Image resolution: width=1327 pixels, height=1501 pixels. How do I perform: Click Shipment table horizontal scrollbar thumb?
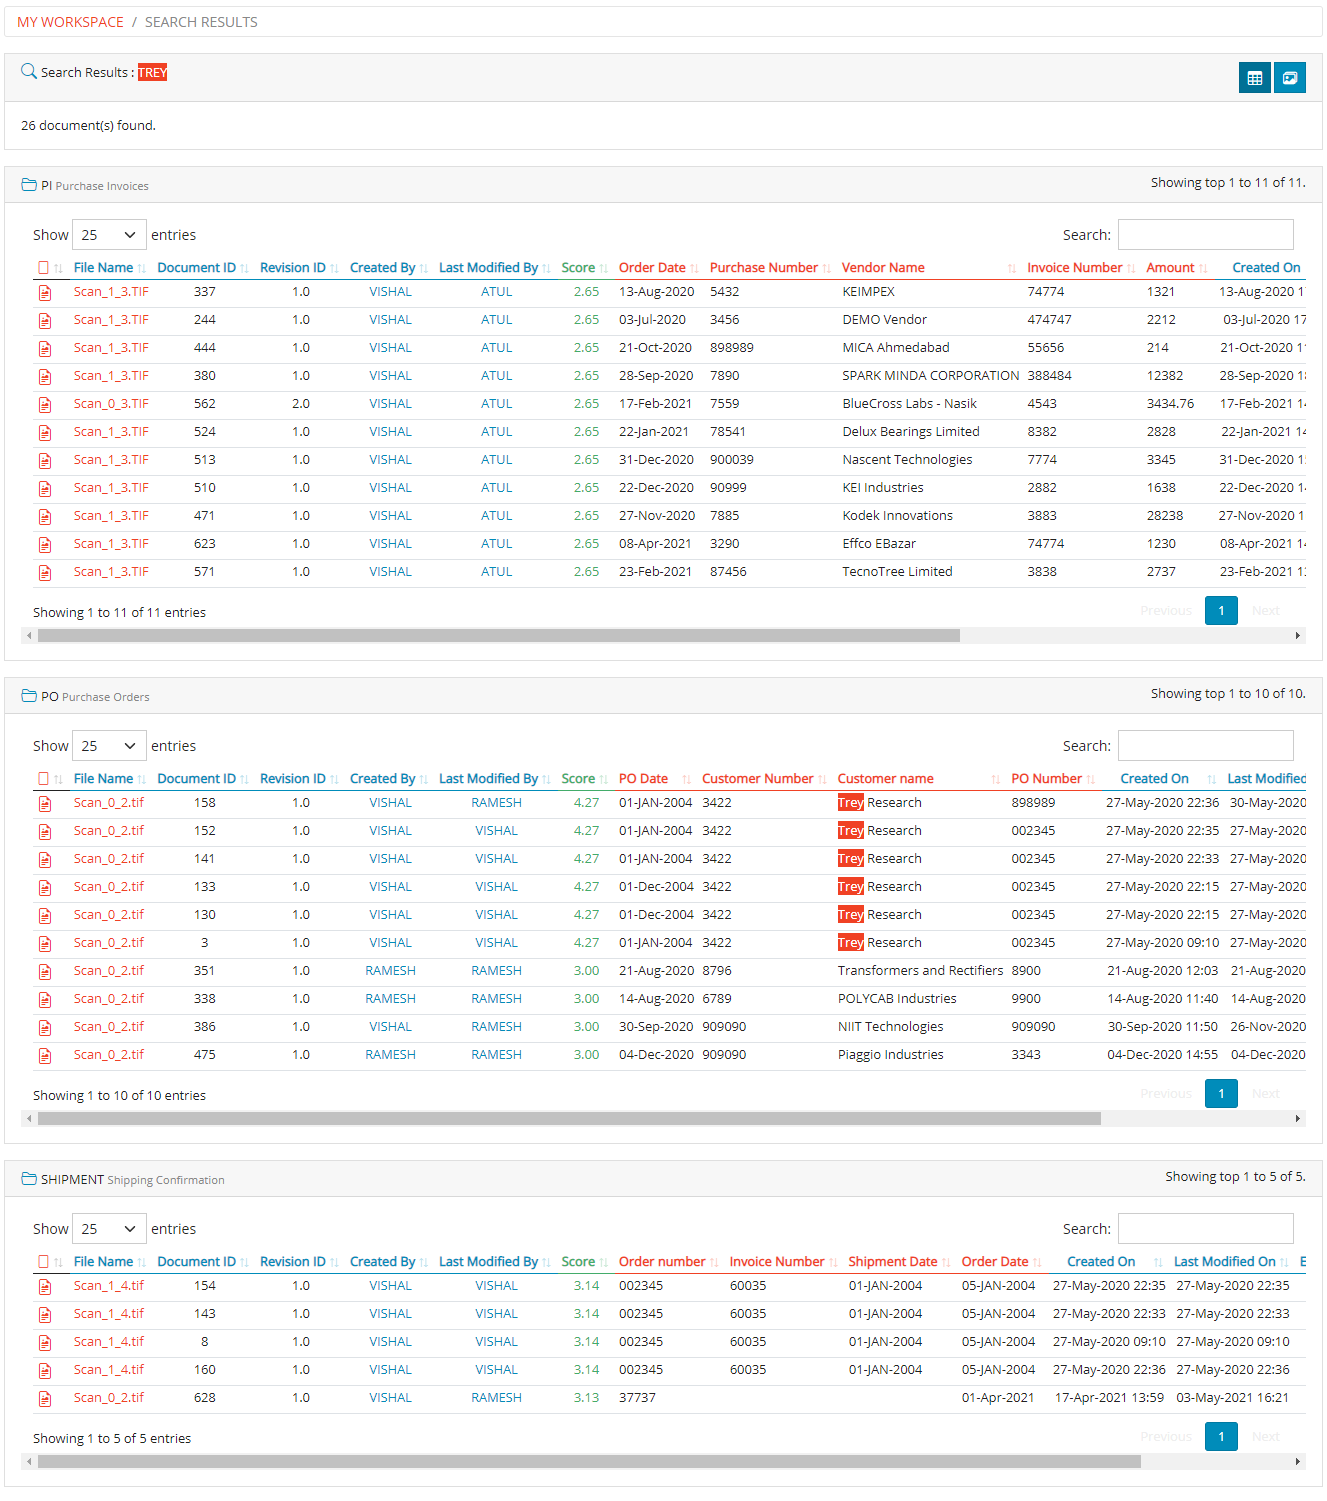pyautogui.click(x=589, y=1461)
